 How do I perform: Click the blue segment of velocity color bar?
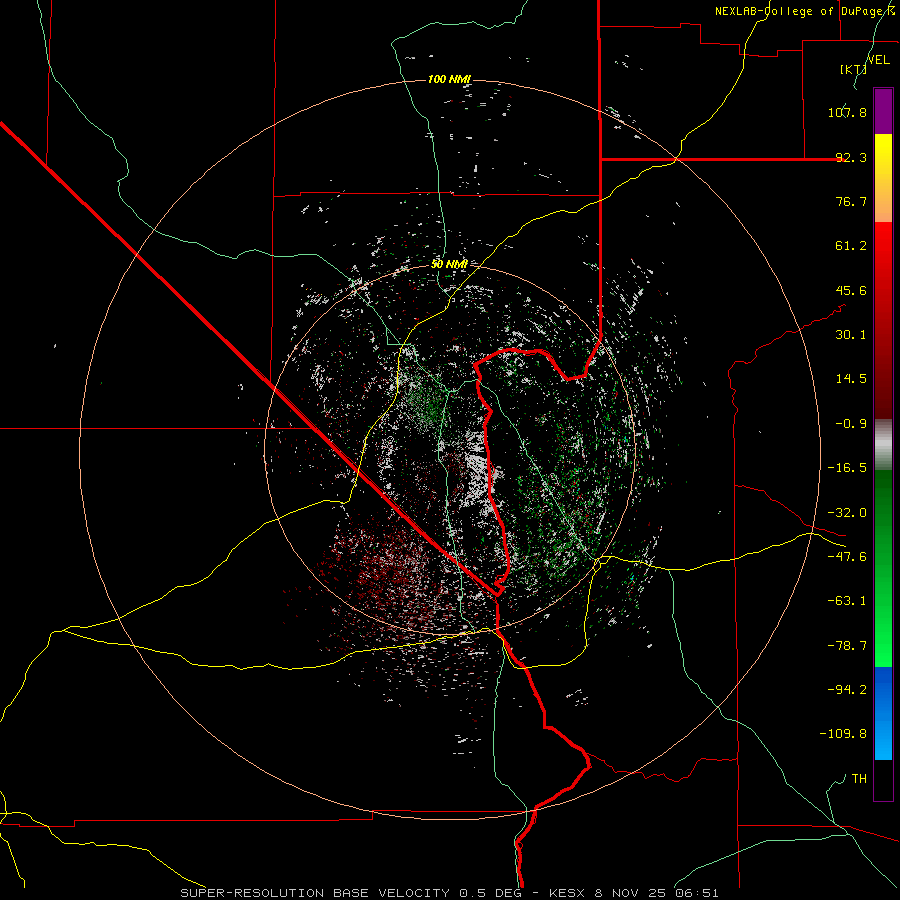pos(883,713)
